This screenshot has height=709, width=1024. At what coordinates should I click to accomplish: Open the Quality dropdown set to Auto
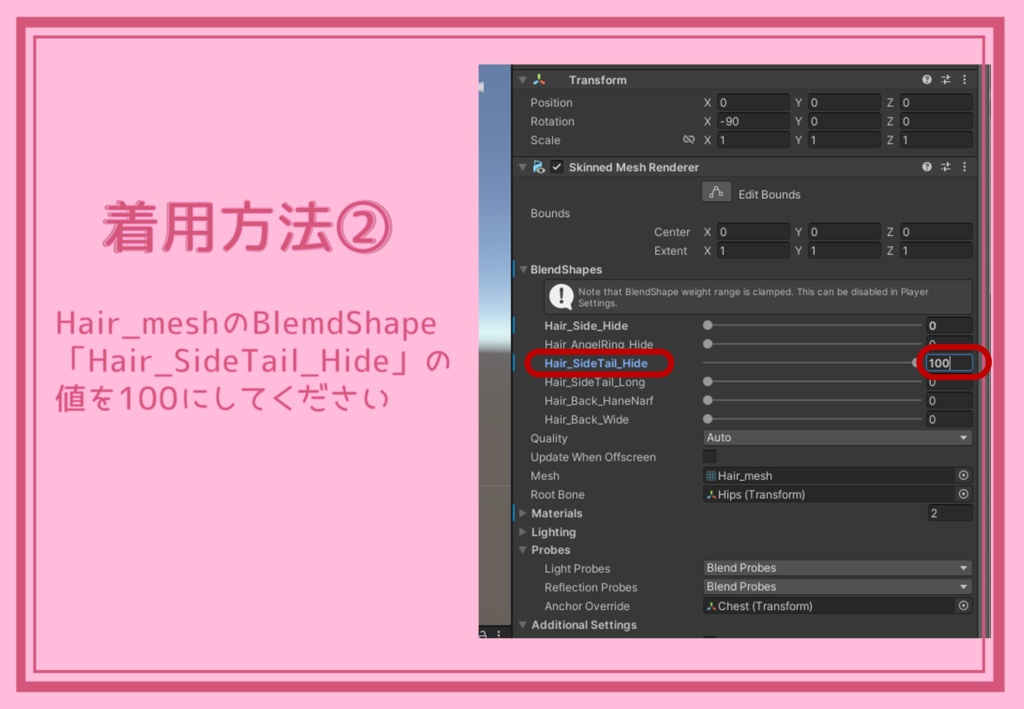click(x=836, y=438)
